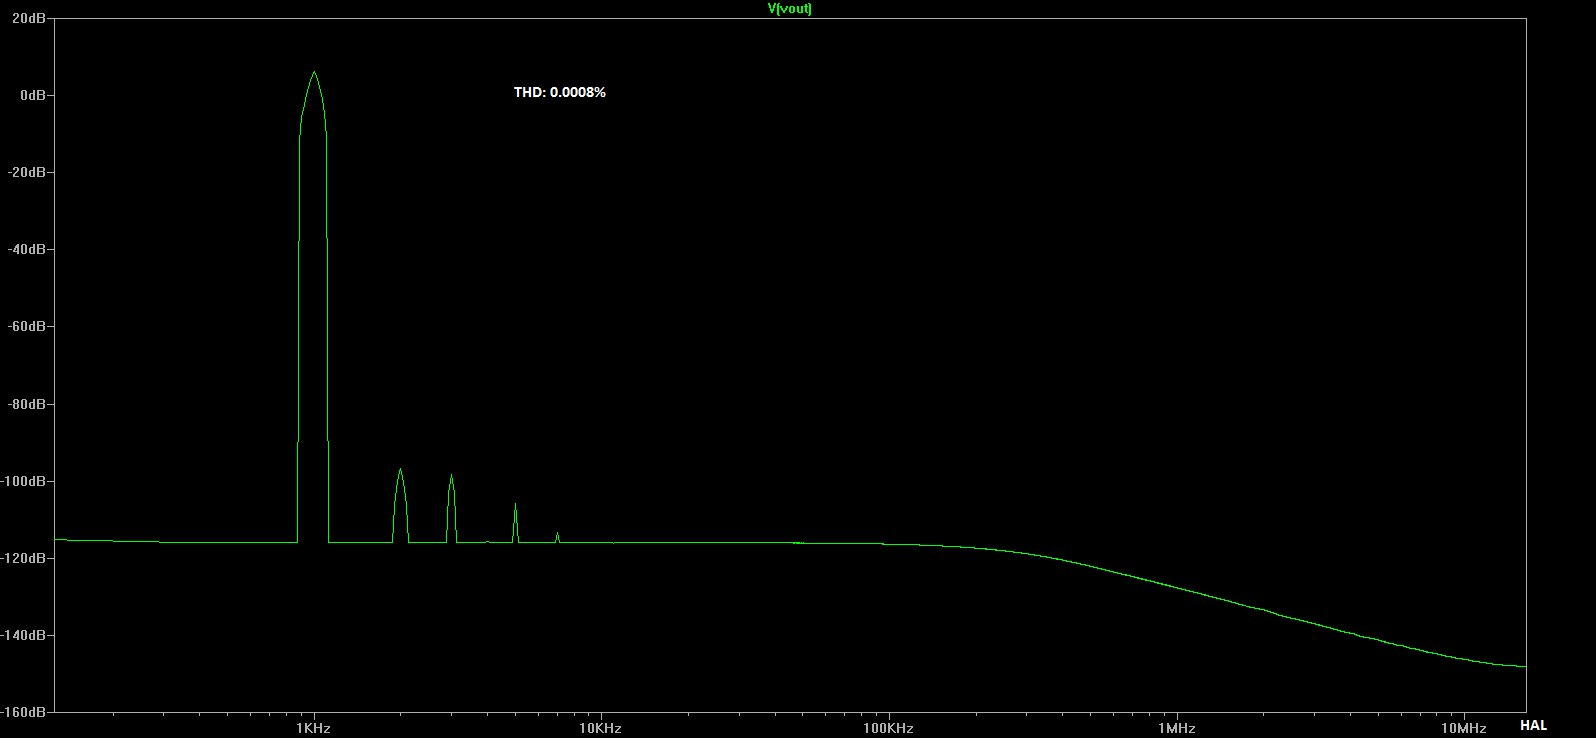Click the -120dB vertical axis label

pyautogui.click(x=24, y=558)
